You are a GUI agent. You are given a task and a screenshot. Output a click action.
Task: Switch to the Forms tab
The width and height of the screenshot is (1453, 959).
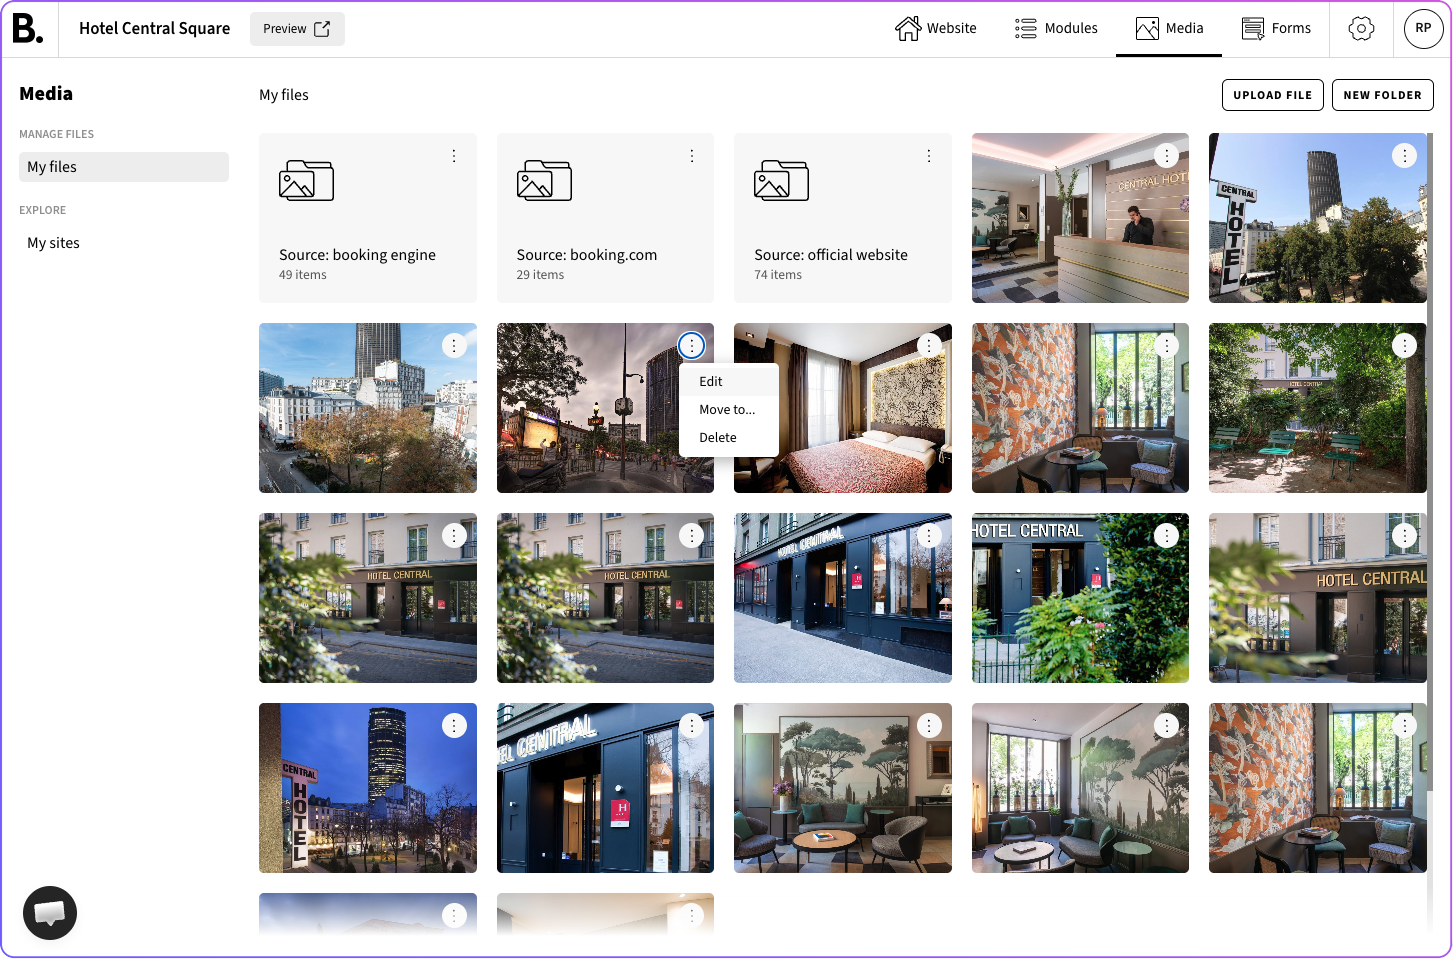(x=1276, y=29)
